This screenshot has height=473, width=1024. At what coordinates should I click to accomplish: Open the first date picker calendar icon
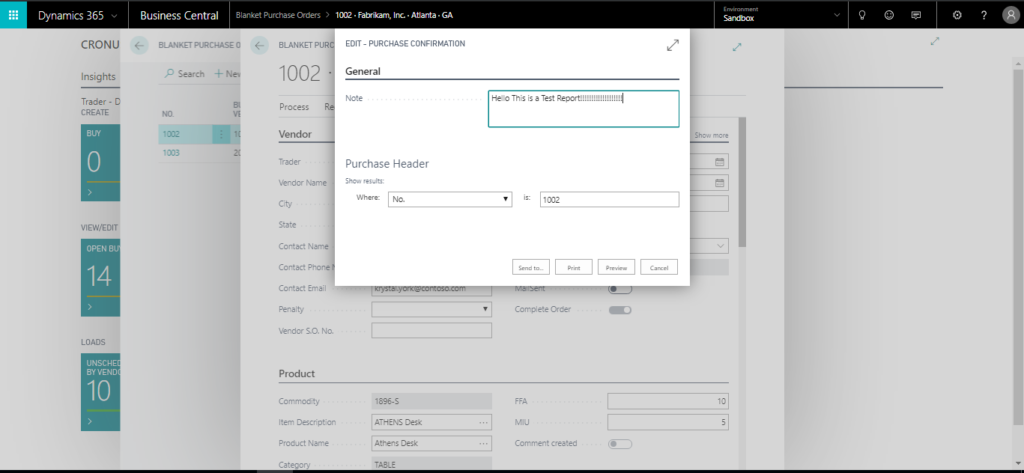click(x=720, y=162)
